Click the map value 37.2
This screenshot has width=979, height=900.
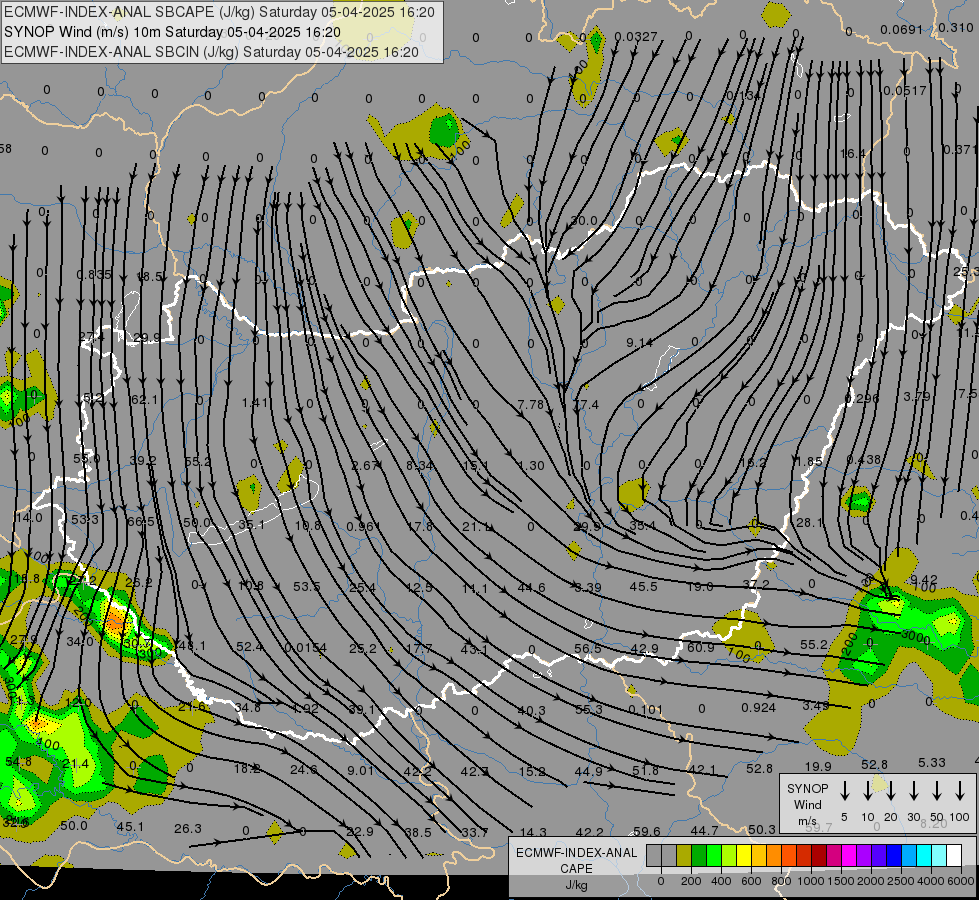pos(756,585)
